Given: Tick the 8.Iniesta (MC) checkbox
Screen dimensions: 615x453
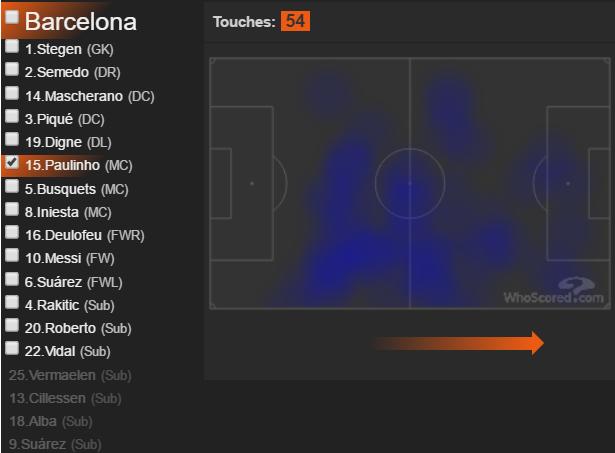Looking at the screenshot, I should coord(11,210).
